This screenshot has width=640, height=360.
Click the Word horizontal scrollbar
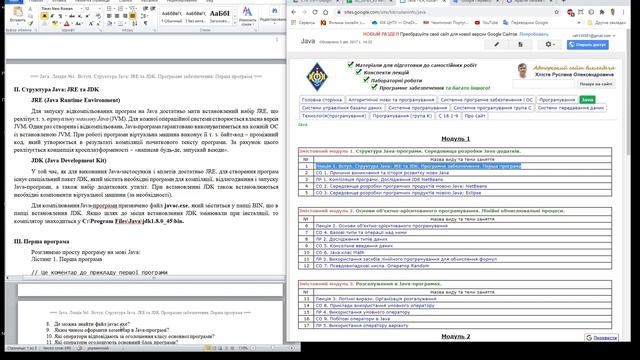145,278
